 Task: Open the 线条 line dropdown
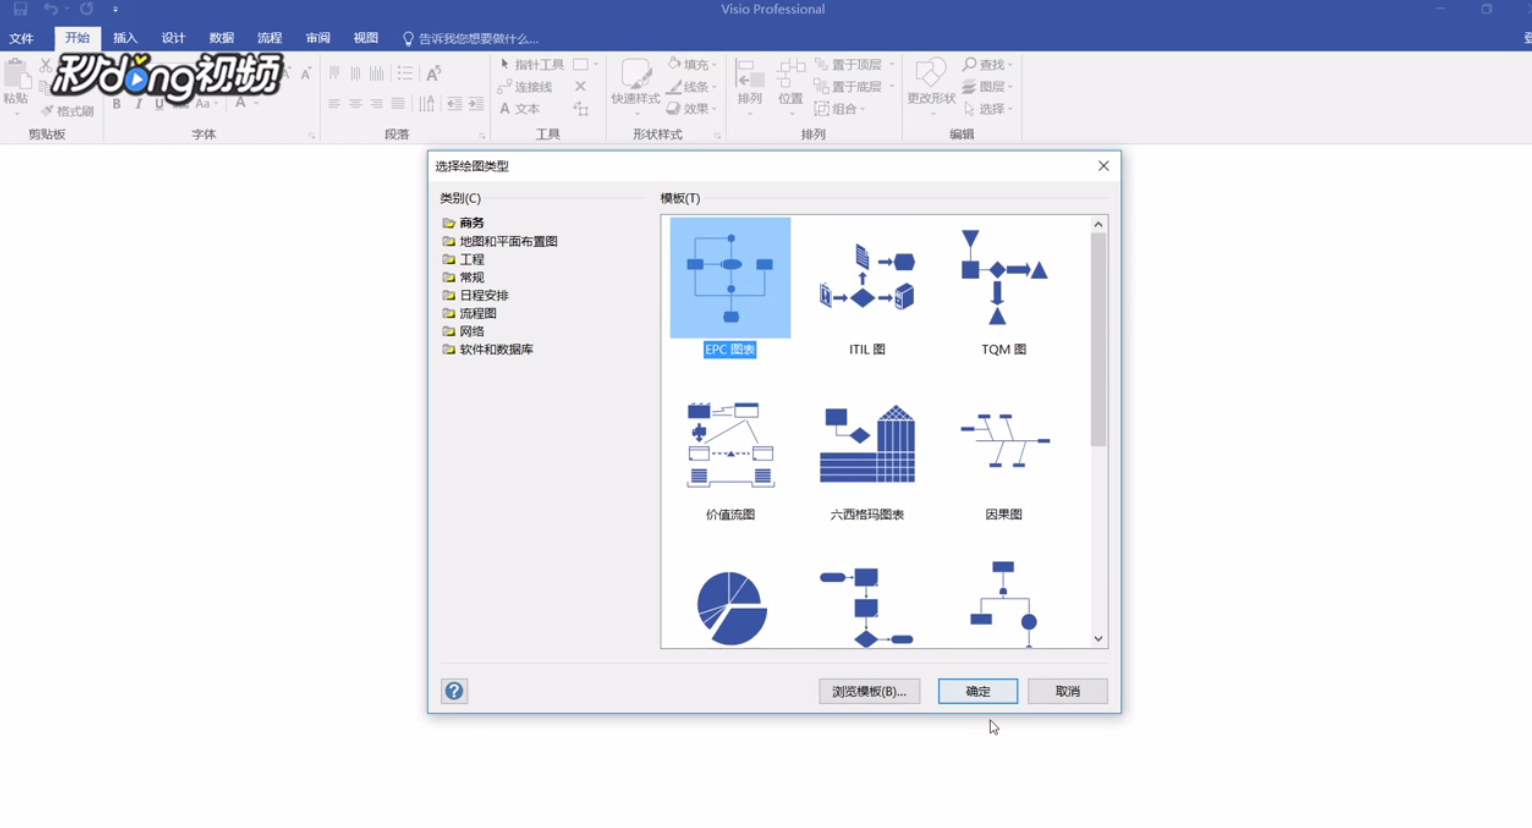point(692,87)
